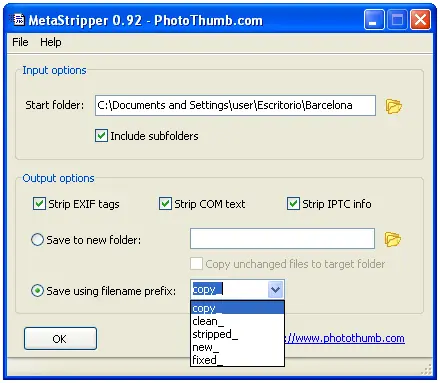440x383 pixels.
Task: Uncheck Strip COM text
Action: (165, 203)
